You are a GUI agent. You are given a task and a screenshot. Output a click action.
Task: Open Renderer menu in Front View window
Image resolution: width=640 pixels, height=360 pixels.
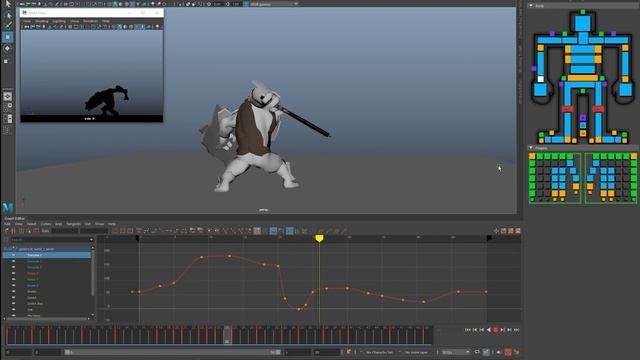(x=90, y=21)
